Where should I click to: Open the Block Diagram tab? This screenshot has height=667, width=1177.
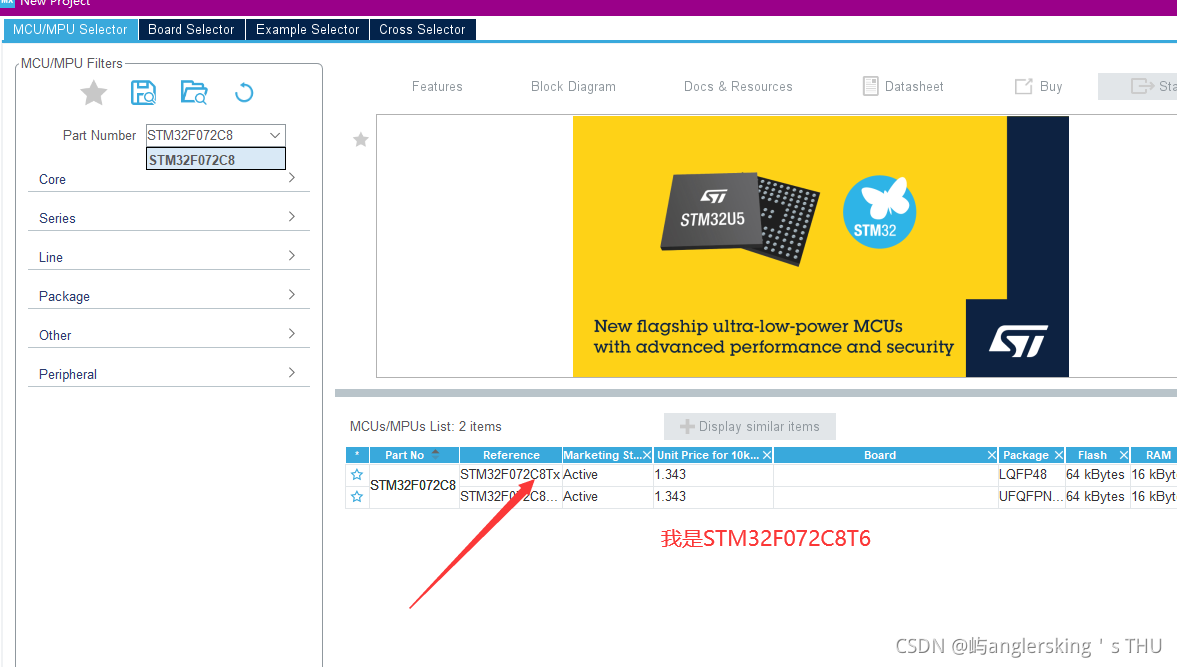[573, 86]
